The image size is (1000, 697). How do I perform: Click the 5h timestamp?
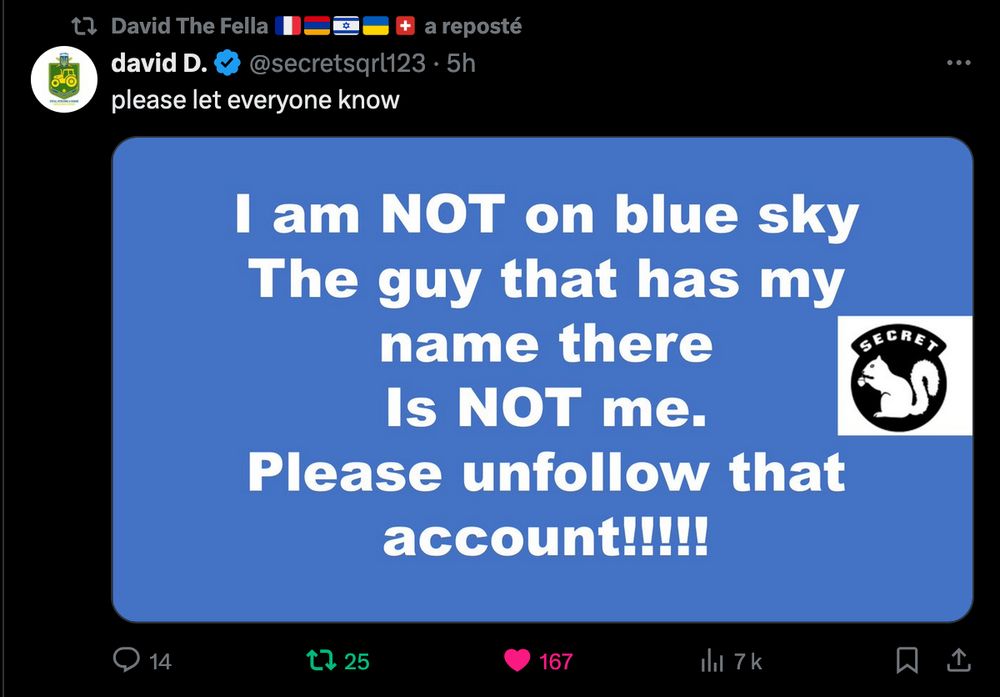pyautogui.click(x=461, y=63)
